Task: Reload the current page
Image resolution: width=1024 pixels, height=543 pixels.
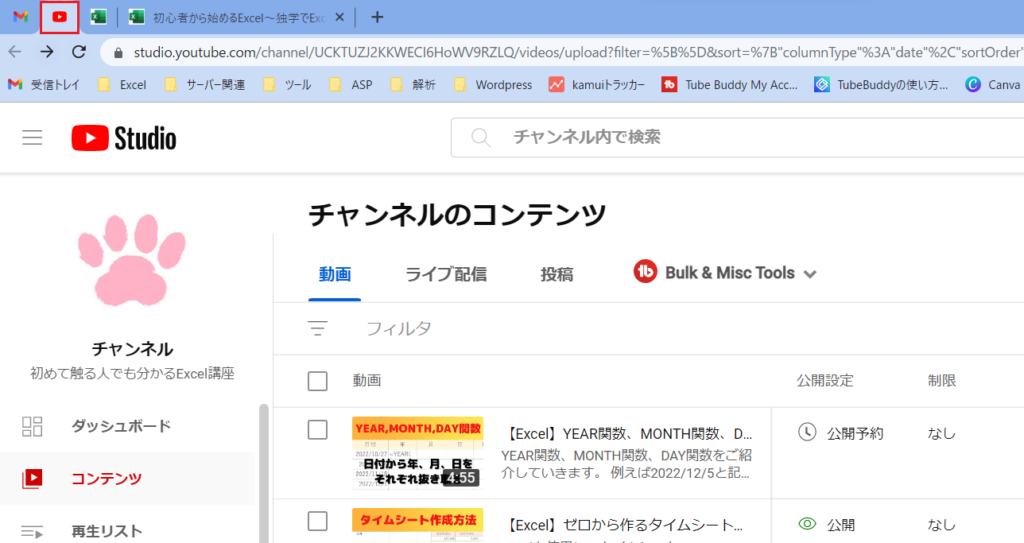Action: (79, 52)
